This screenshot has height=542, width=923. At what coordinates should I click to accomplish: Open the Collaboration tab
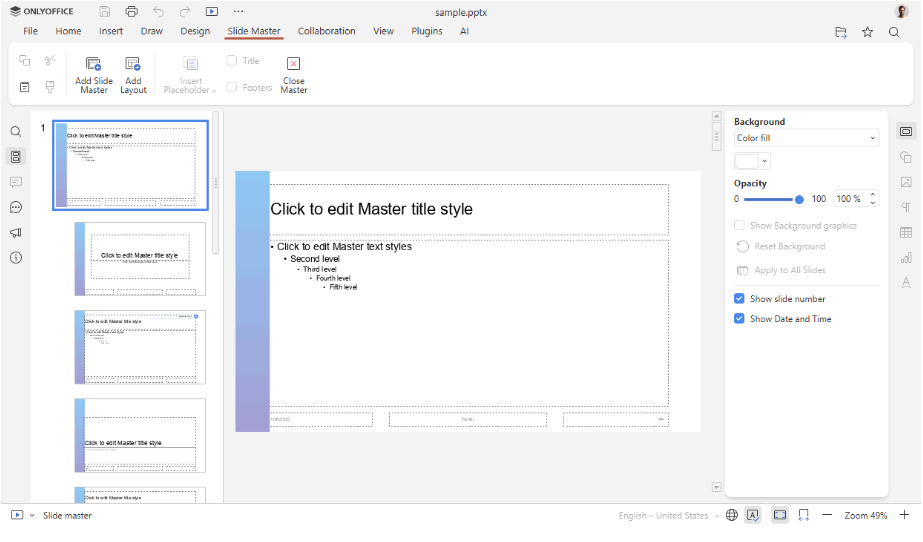click(326, 31)
